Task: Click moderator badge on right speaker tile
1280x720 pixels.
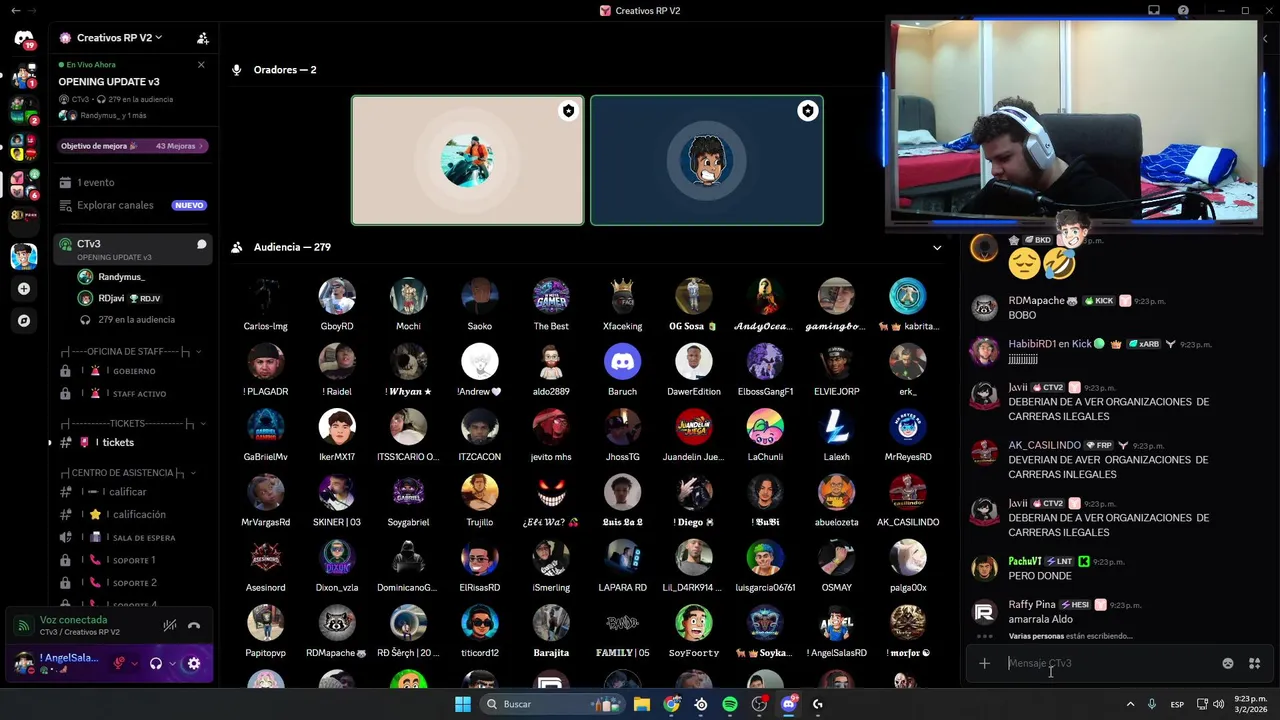Action: (x=807, y=111)
